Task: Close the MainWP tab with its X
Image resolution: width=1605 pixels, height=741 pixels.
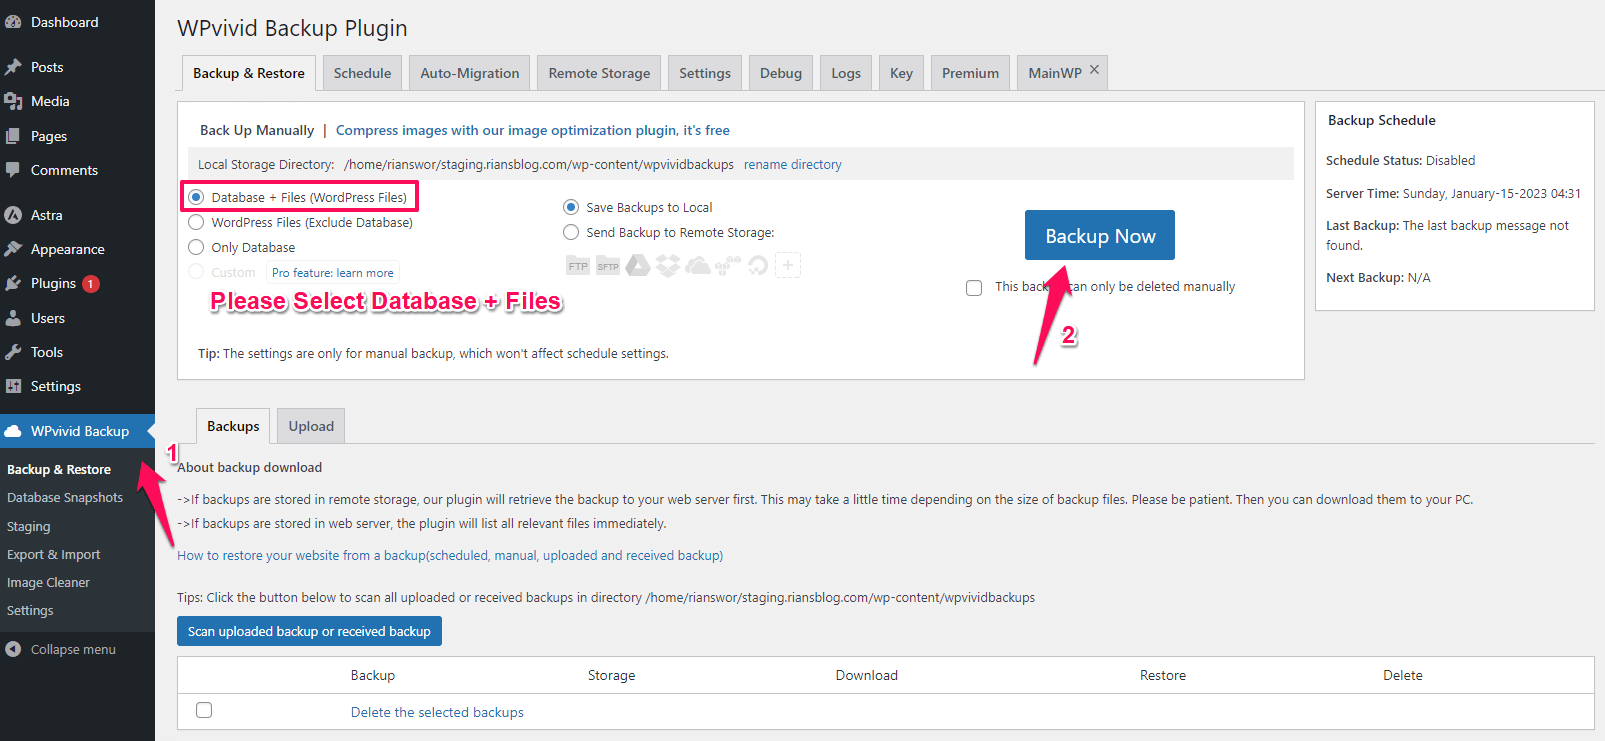Action: click(x=1094, y=69)
